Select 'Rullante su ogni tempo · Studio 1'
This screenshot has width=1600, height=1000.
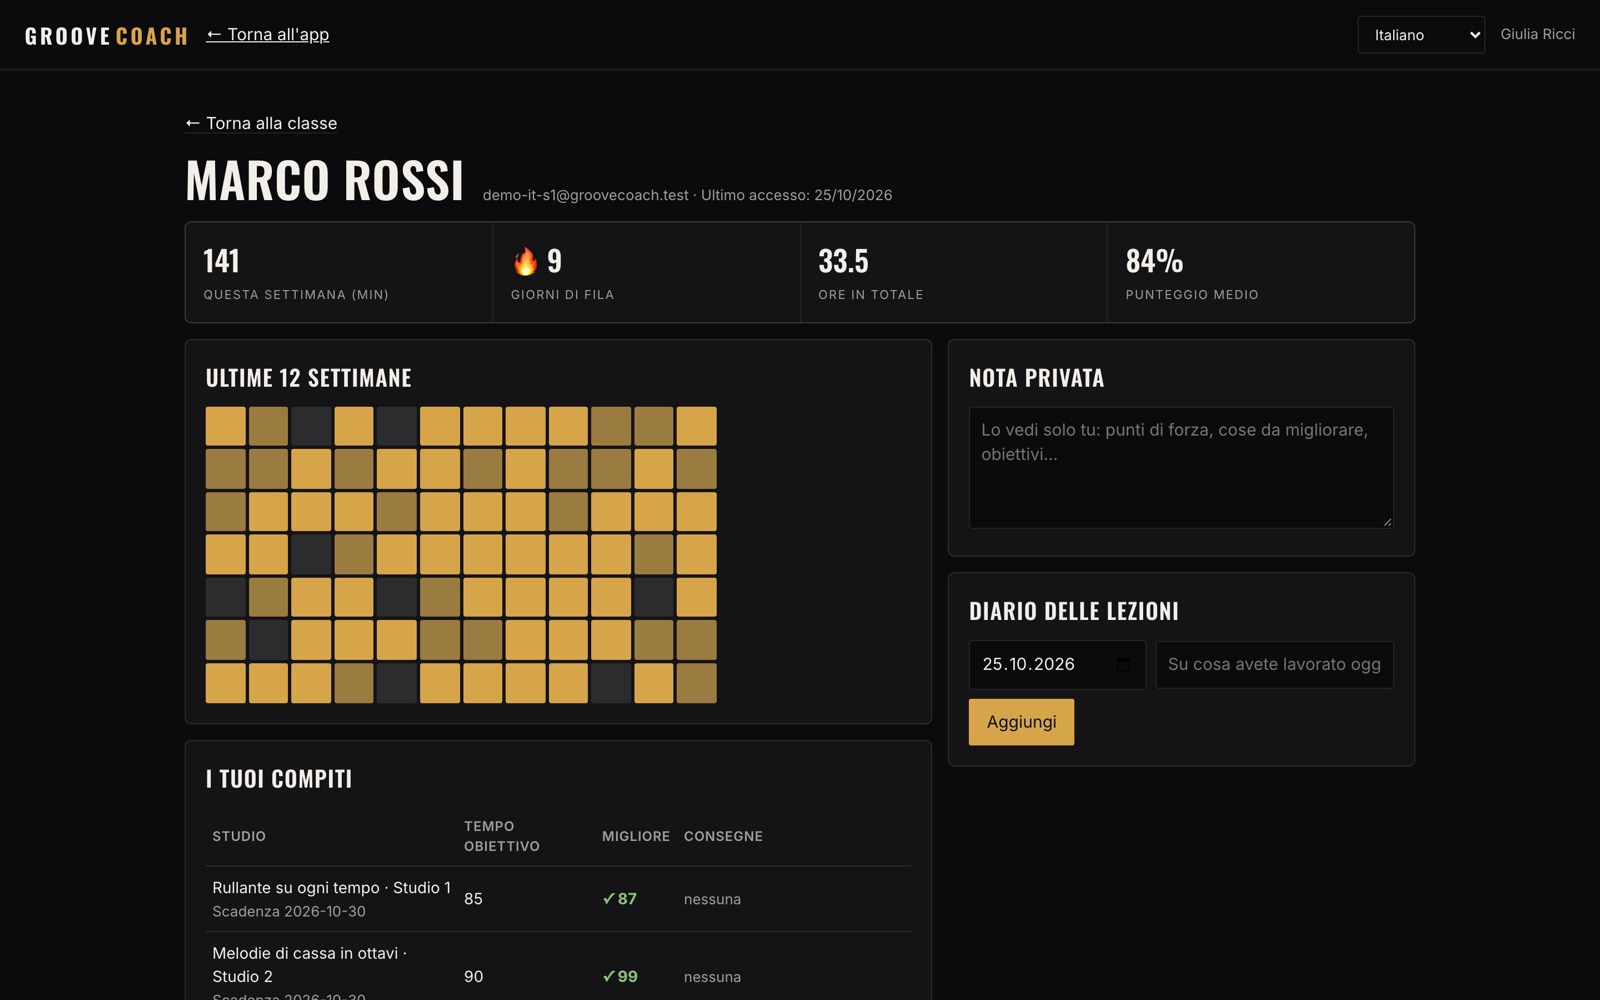pos(331,888)
